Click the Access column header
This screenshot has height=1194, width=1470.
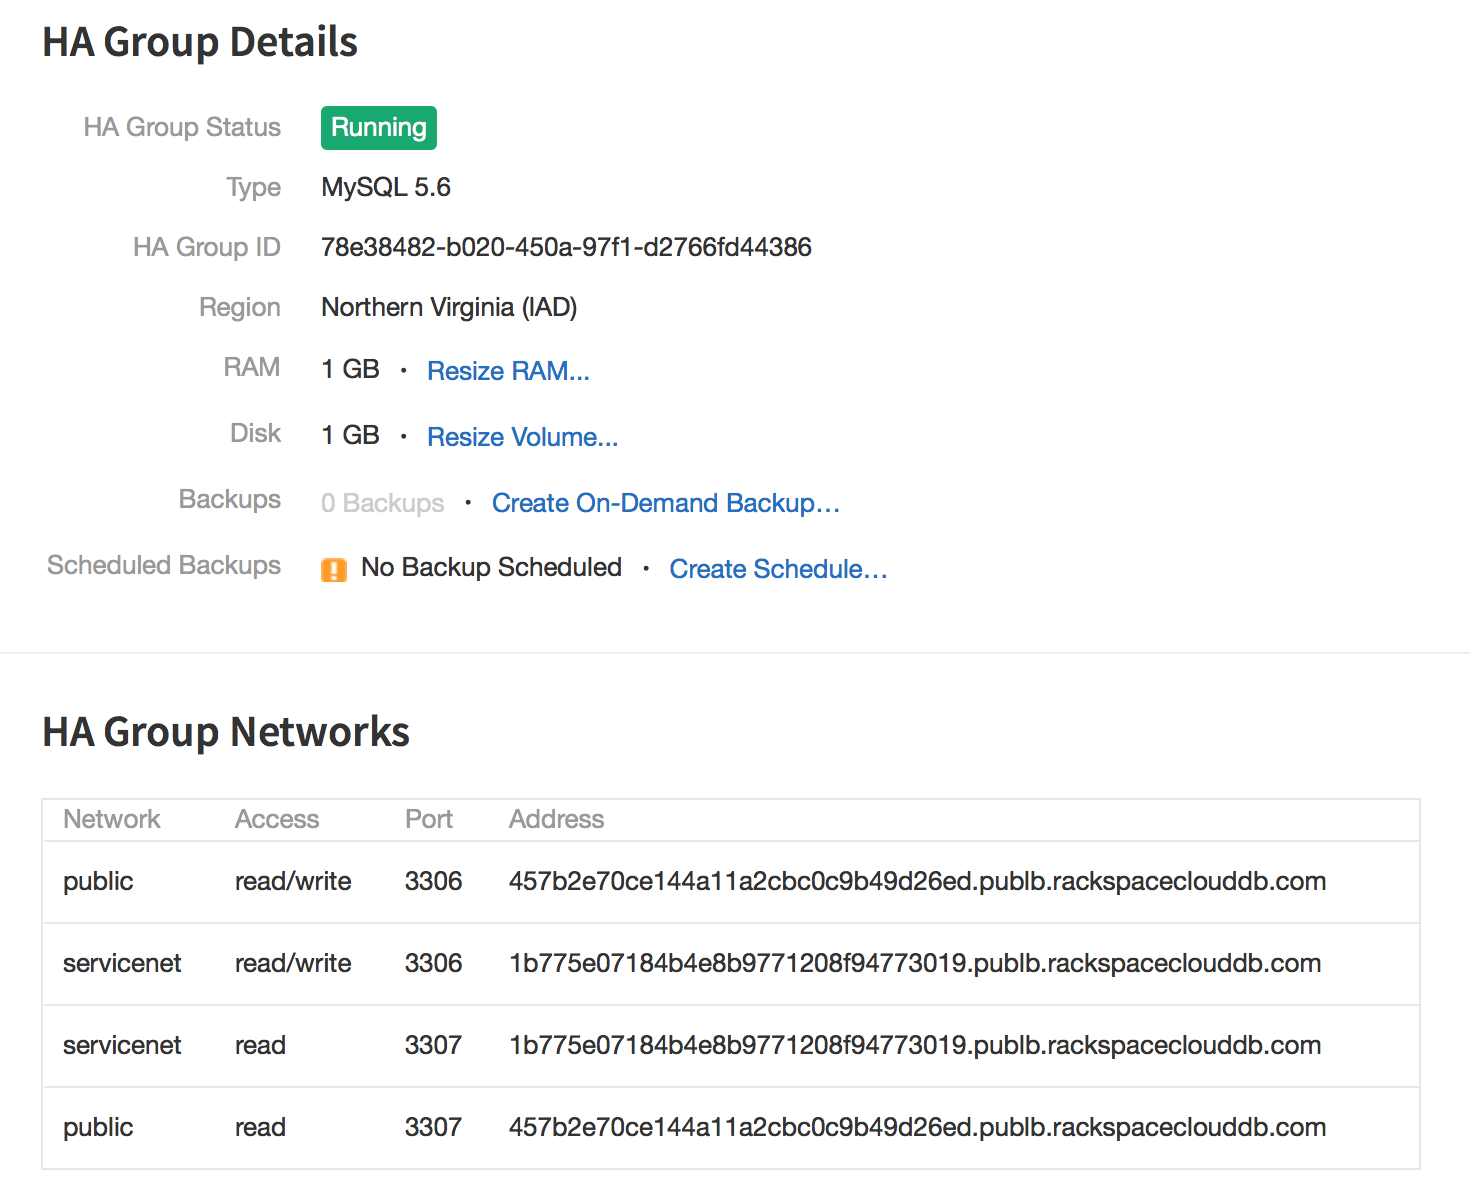277,819
